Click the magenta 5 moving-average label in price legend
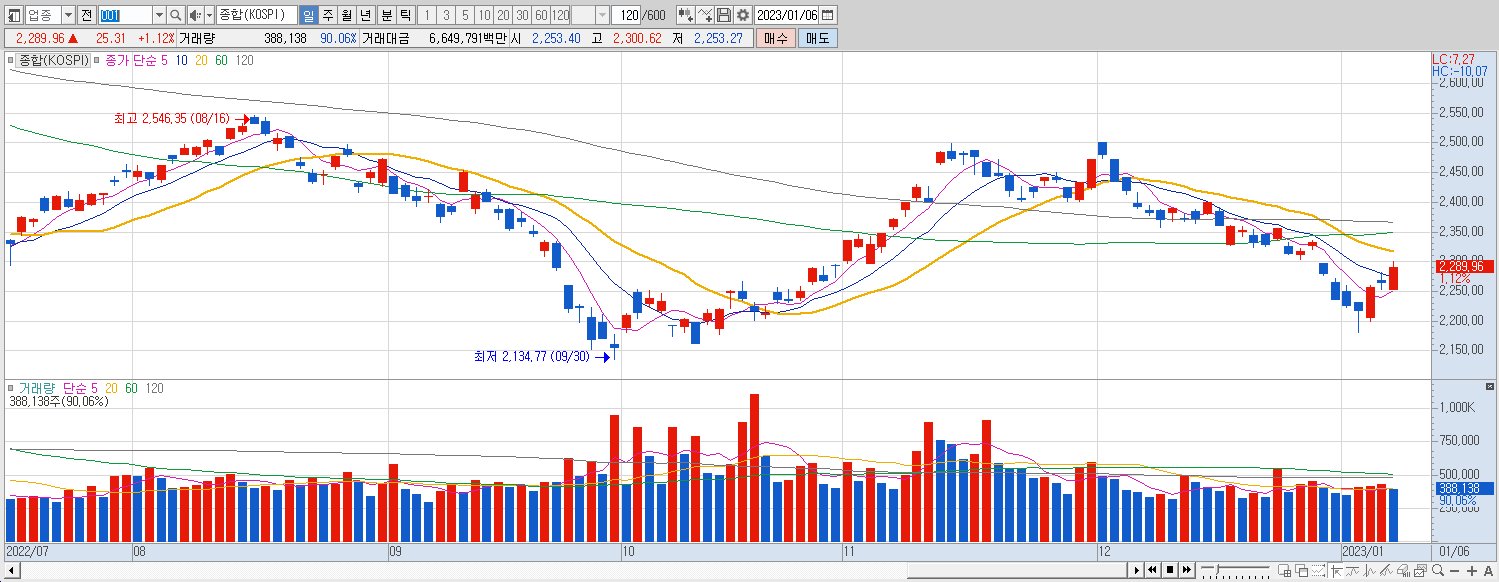1499x582 pixels. (164, 60)
